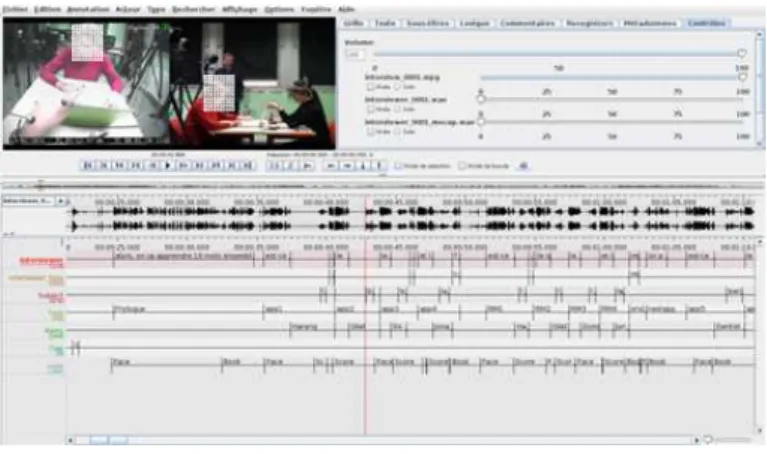Viewport: 767px width, 454px height.
Task: Switch to the Reconnaisseurs tab
Action: [x=589, y=23]
